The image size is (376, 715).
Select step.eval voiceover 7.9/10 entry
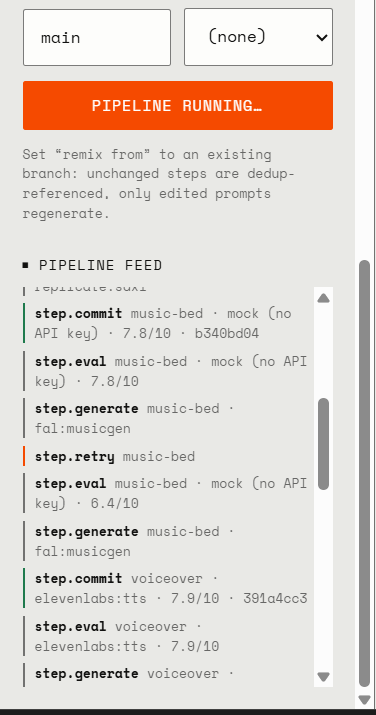click(166, 636)
